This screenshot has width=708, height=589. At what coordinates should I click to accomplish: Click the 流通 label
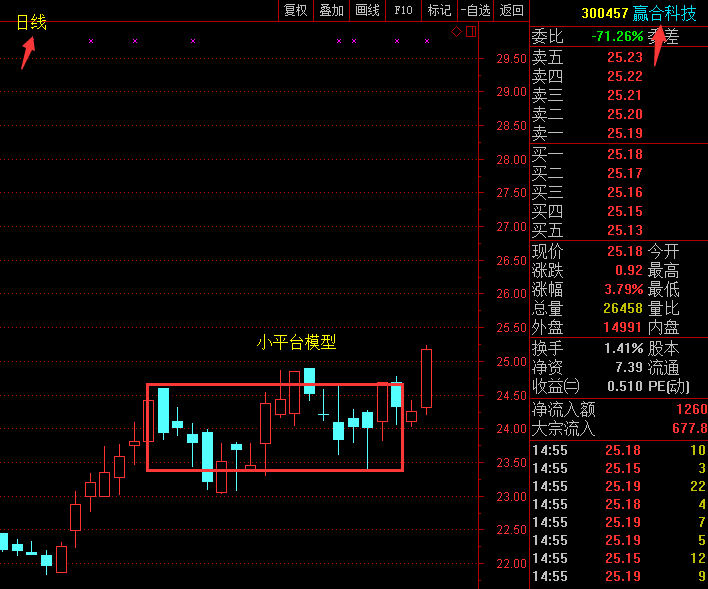pyautogui.click(x=663, y=367)
